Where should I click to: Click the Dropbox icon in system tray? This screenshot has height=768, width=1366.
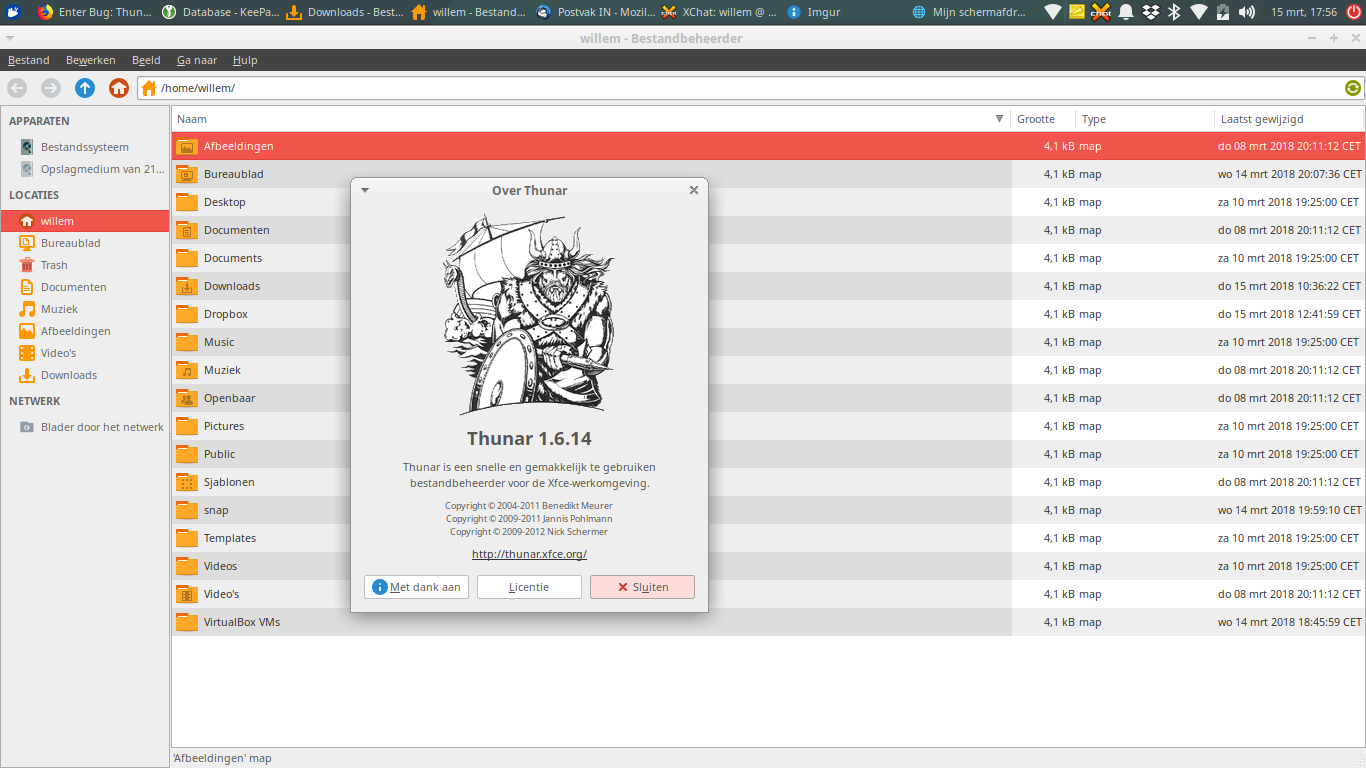tap(1151, 12)
